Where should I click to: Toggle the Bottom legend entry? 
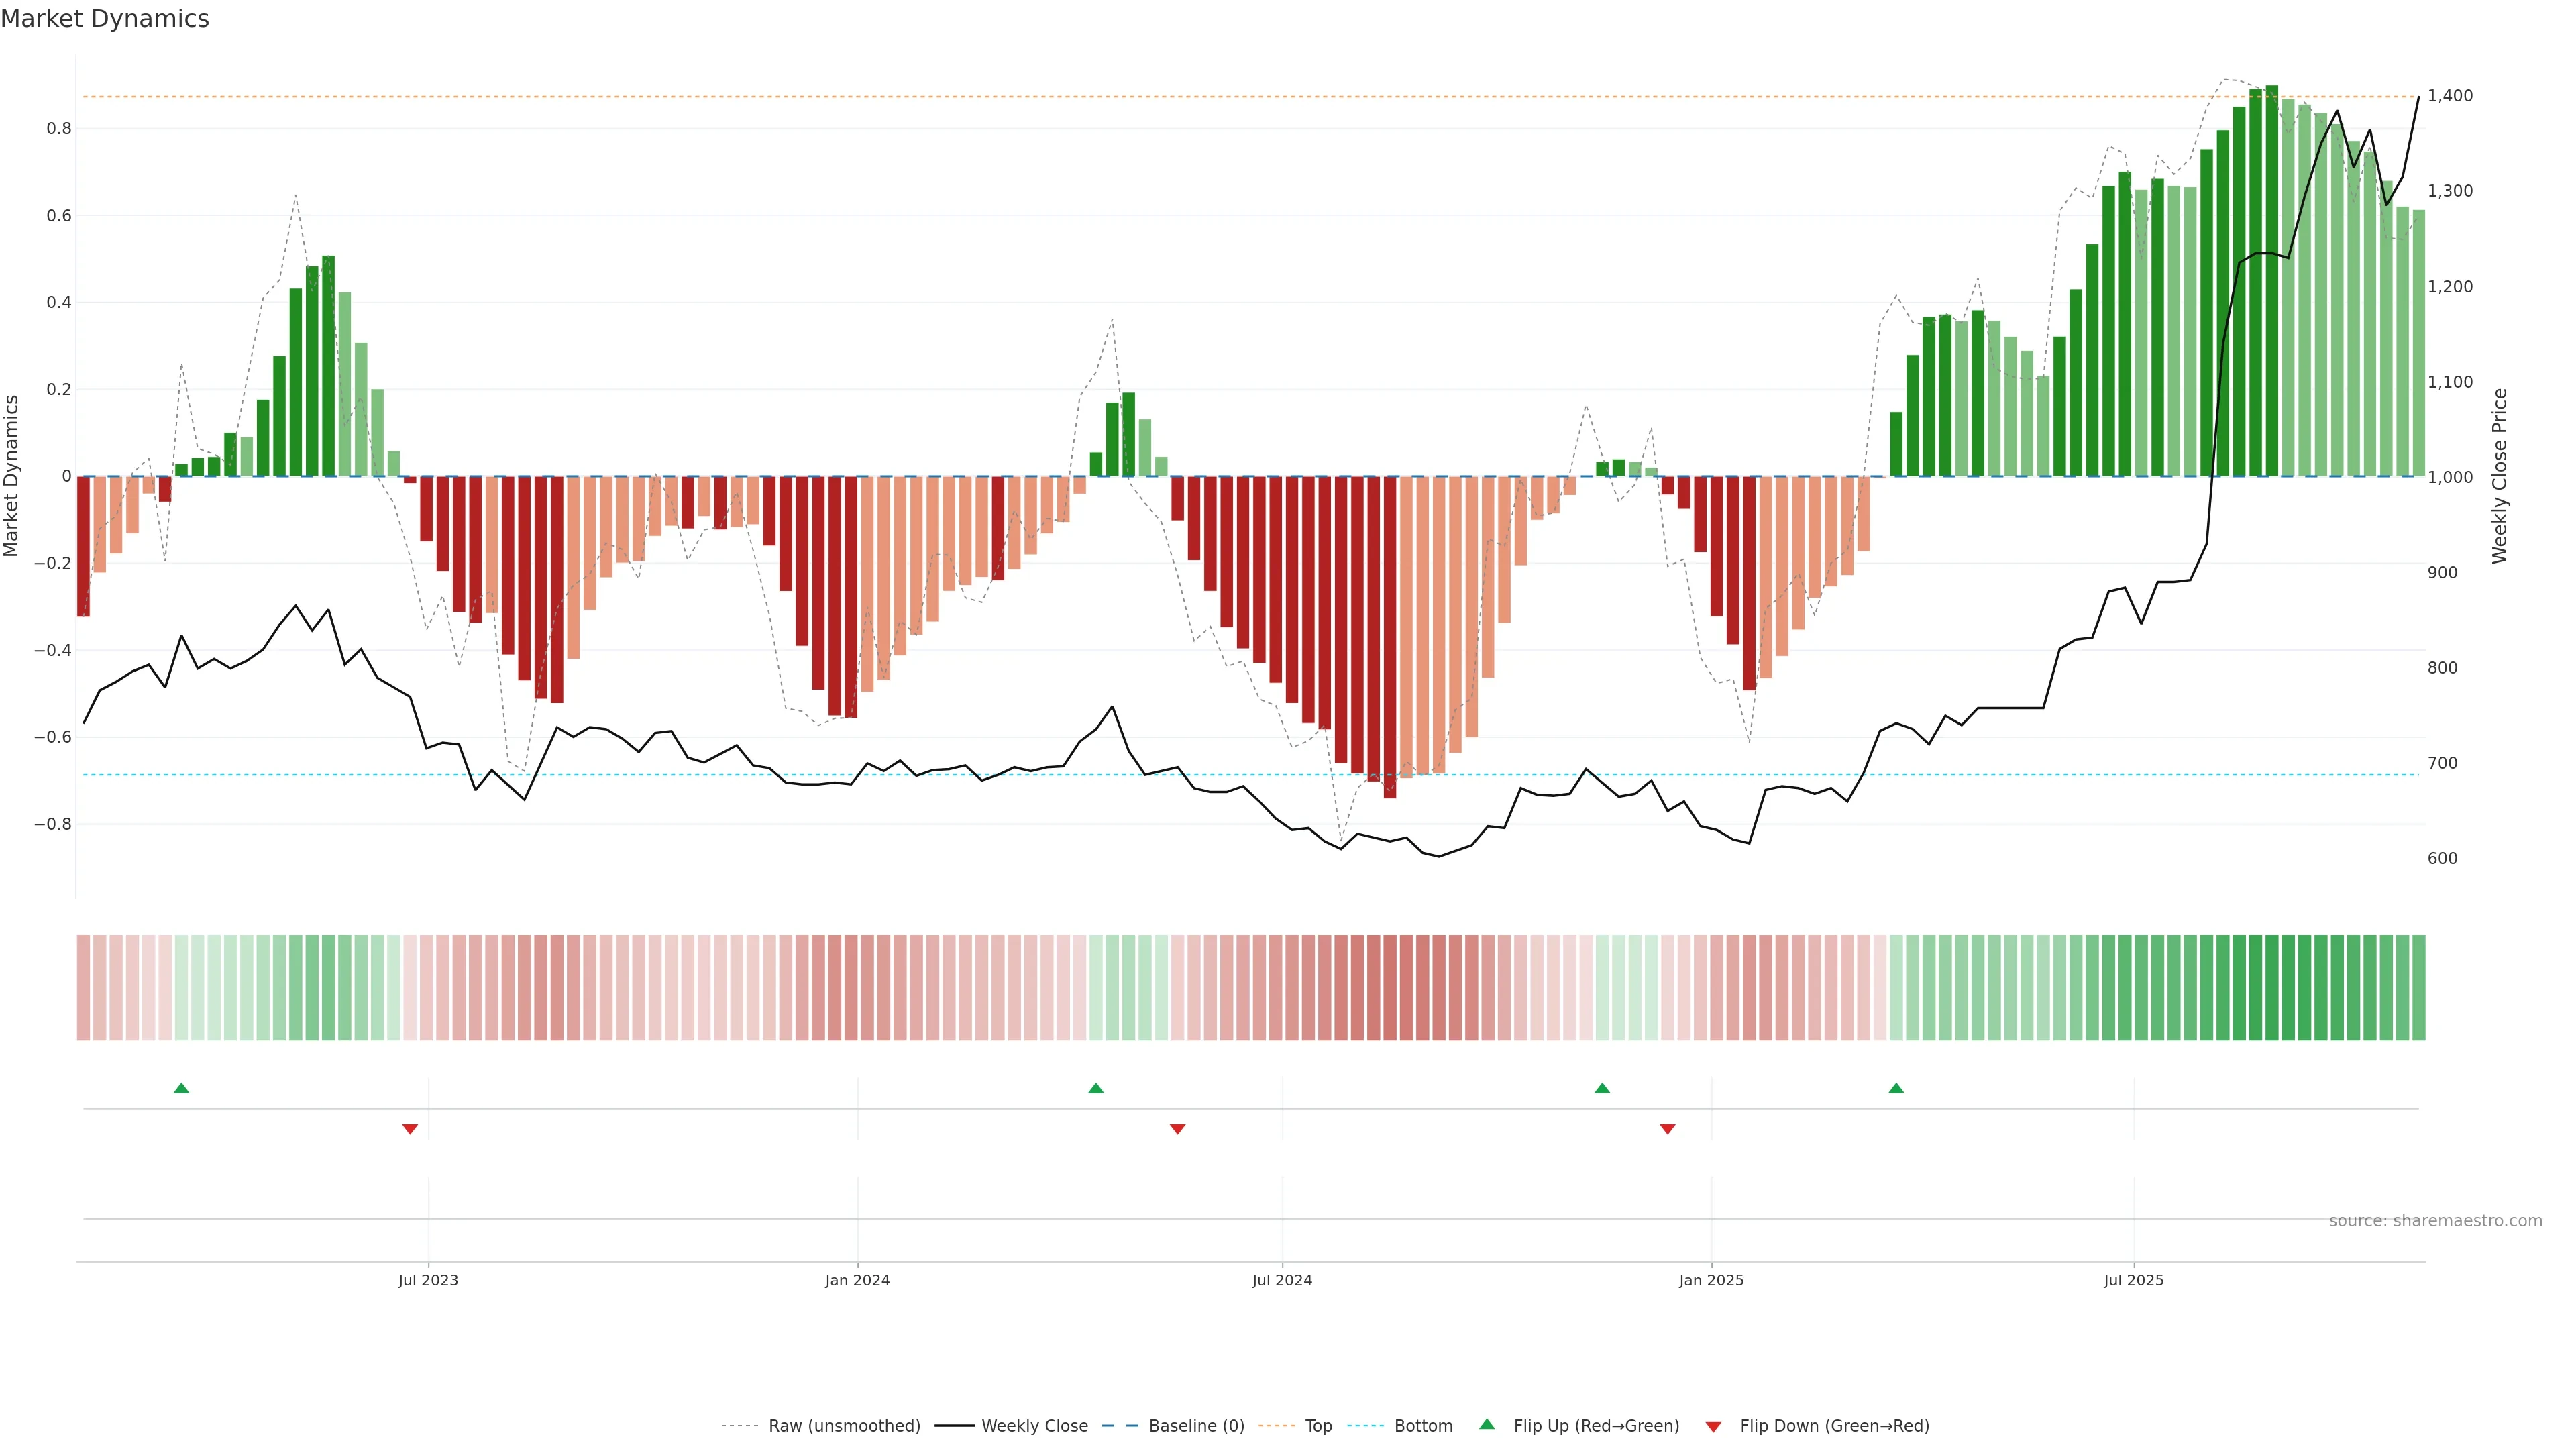click(1423, 1426)
